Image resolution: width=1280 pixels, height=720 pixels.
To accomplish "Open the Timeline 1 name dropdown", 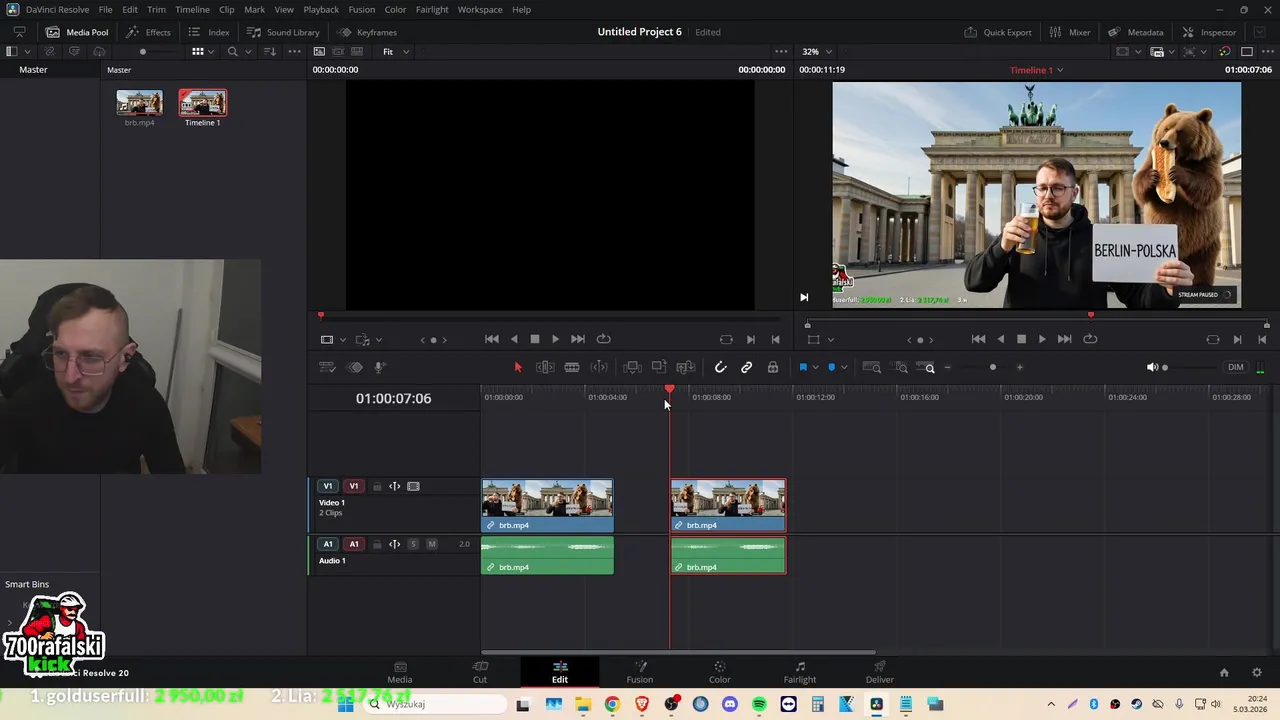I will click(1036, 70).
